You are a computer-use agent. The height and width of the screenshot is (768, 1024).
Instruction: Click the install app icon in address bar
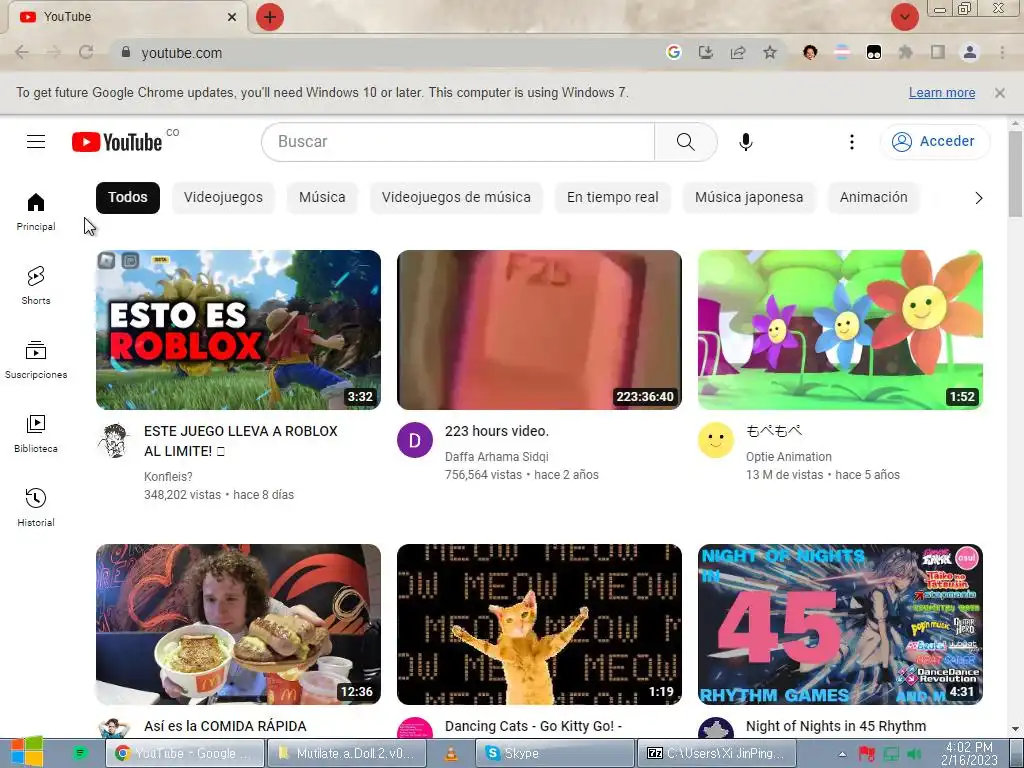[705, 52]
